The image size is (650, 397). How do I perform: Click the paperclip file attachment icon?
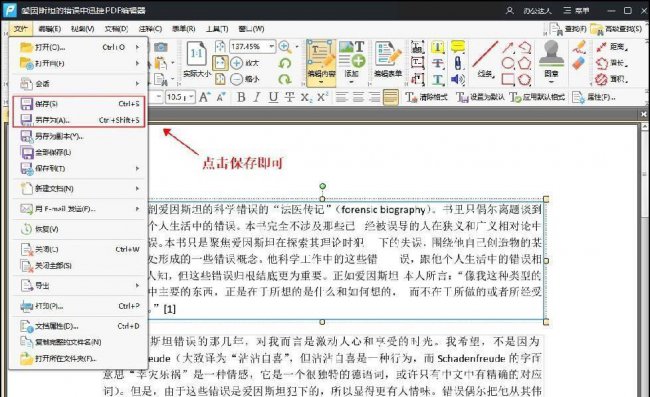(x=458, y=63)
